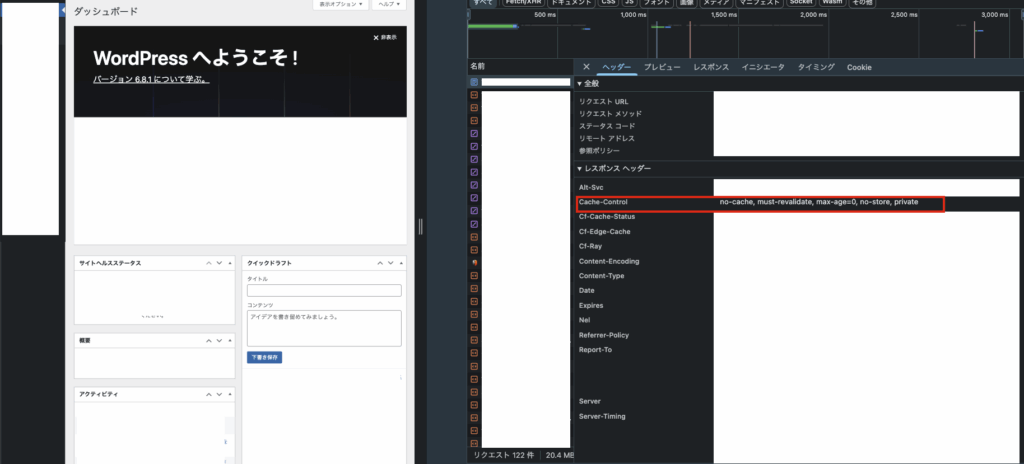The height and width of the screenshot is (464, 1024).
Task: Click the Cf-Edge-Cache header name
Action: 605,231
